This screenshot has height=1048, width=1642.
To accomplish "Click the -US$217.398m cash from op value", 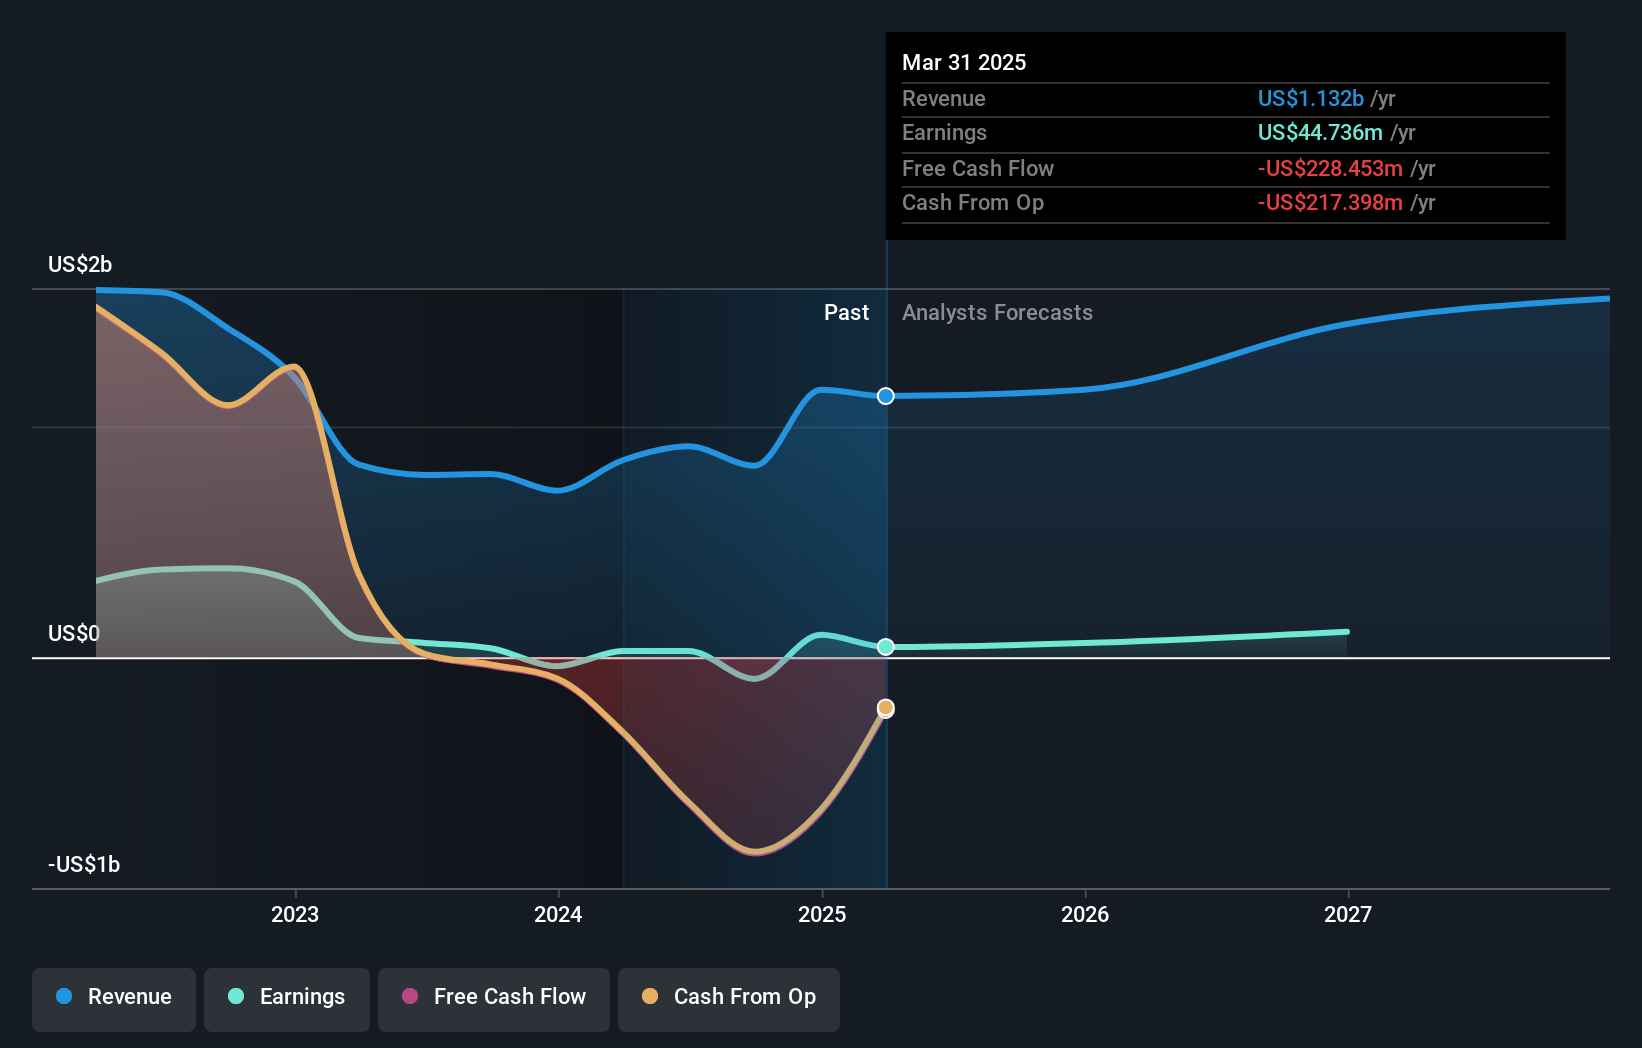I will 1330,202.
